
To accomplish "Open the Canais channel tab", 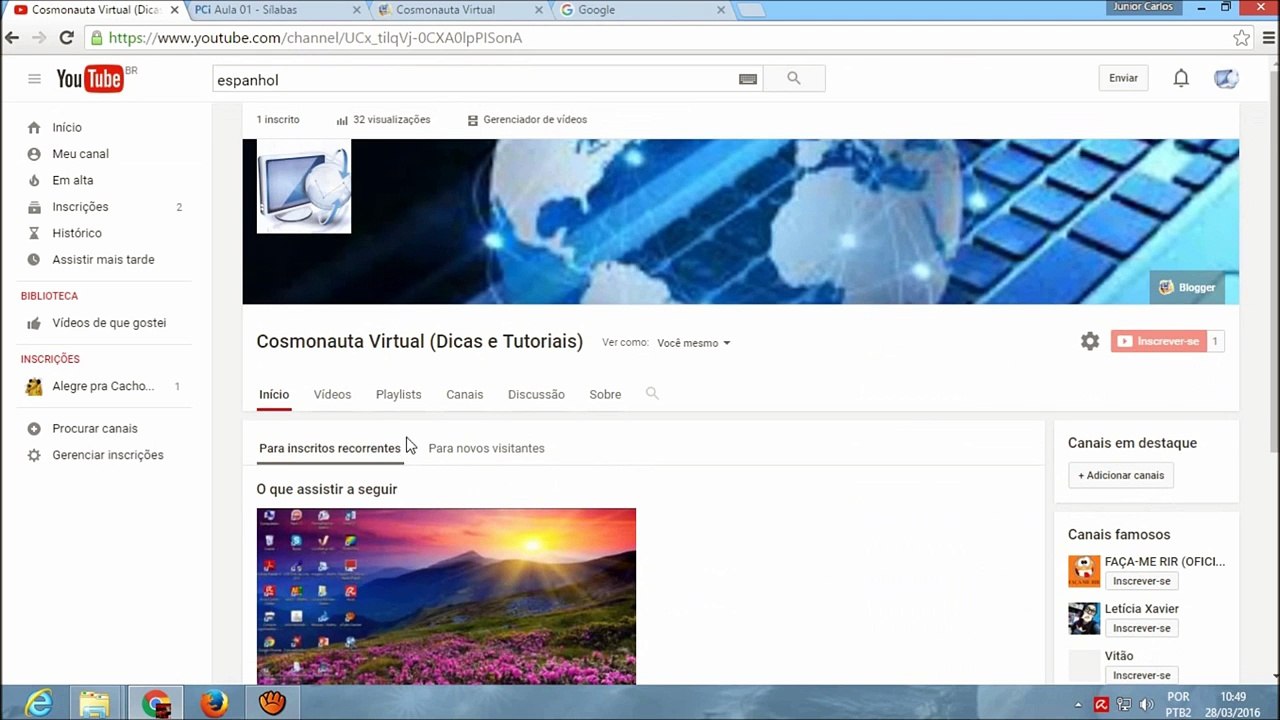I will coord(464,395).
